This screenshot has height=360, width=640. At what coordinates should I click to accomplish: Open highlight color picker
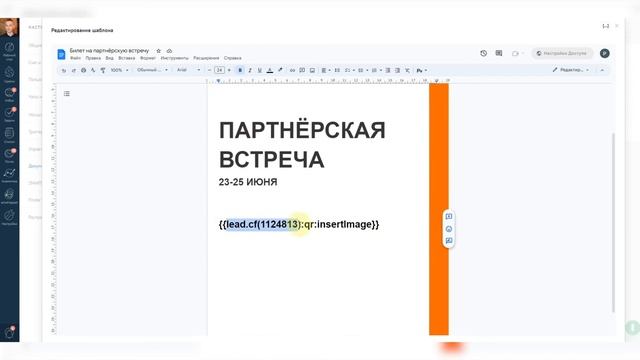(280, 70)
